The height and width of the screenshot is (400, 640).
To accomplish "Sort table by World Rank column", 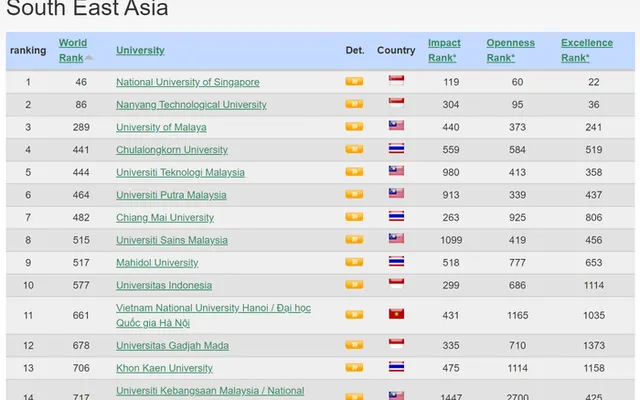I will 73,50.
